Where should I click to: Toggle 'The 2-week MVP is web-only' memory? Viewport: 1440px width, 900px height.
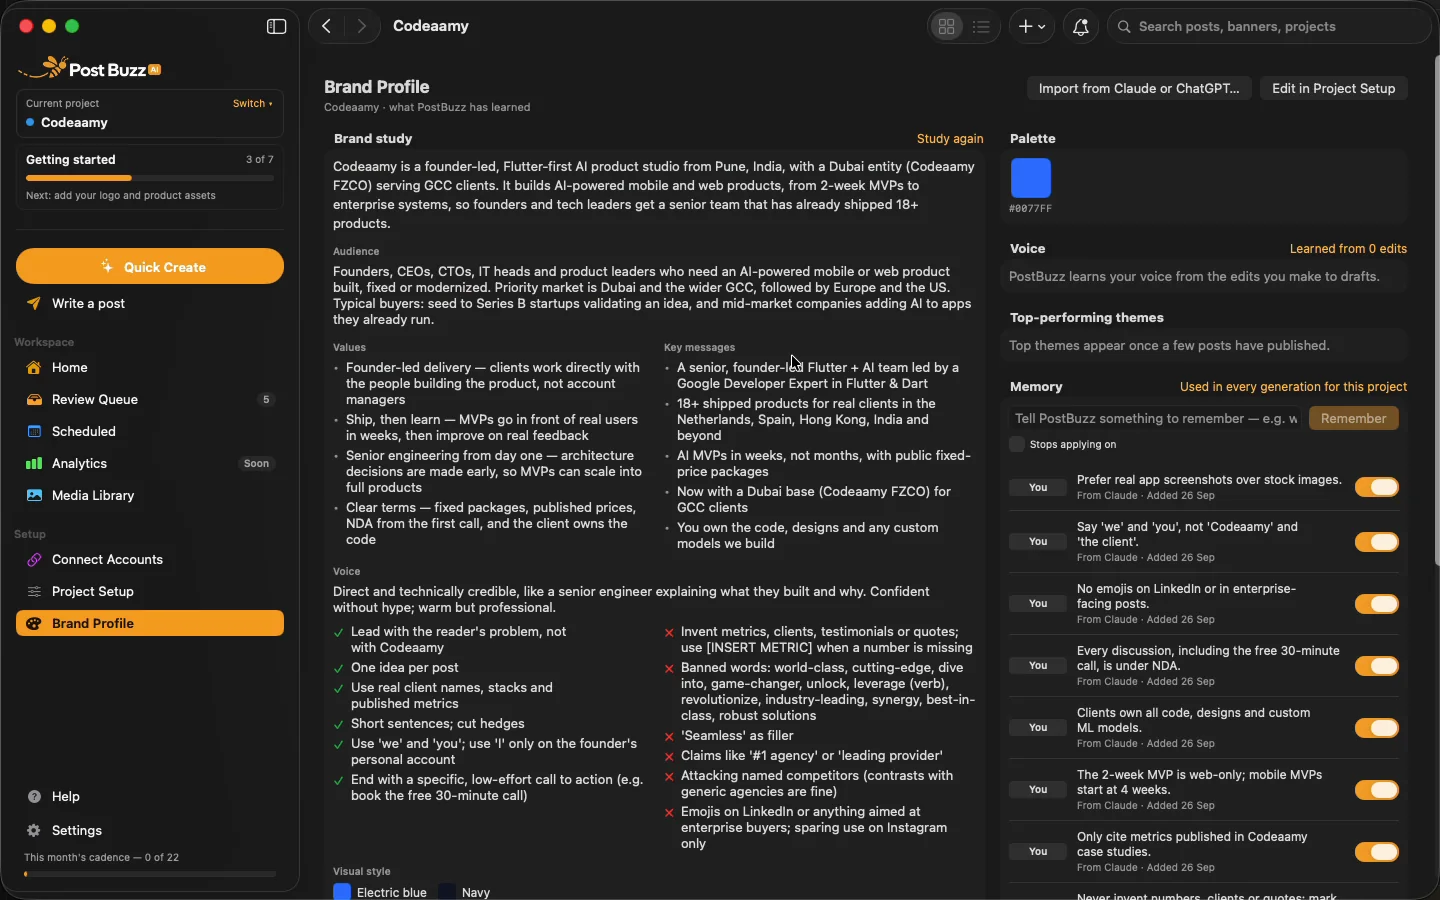coord(1377,790)
